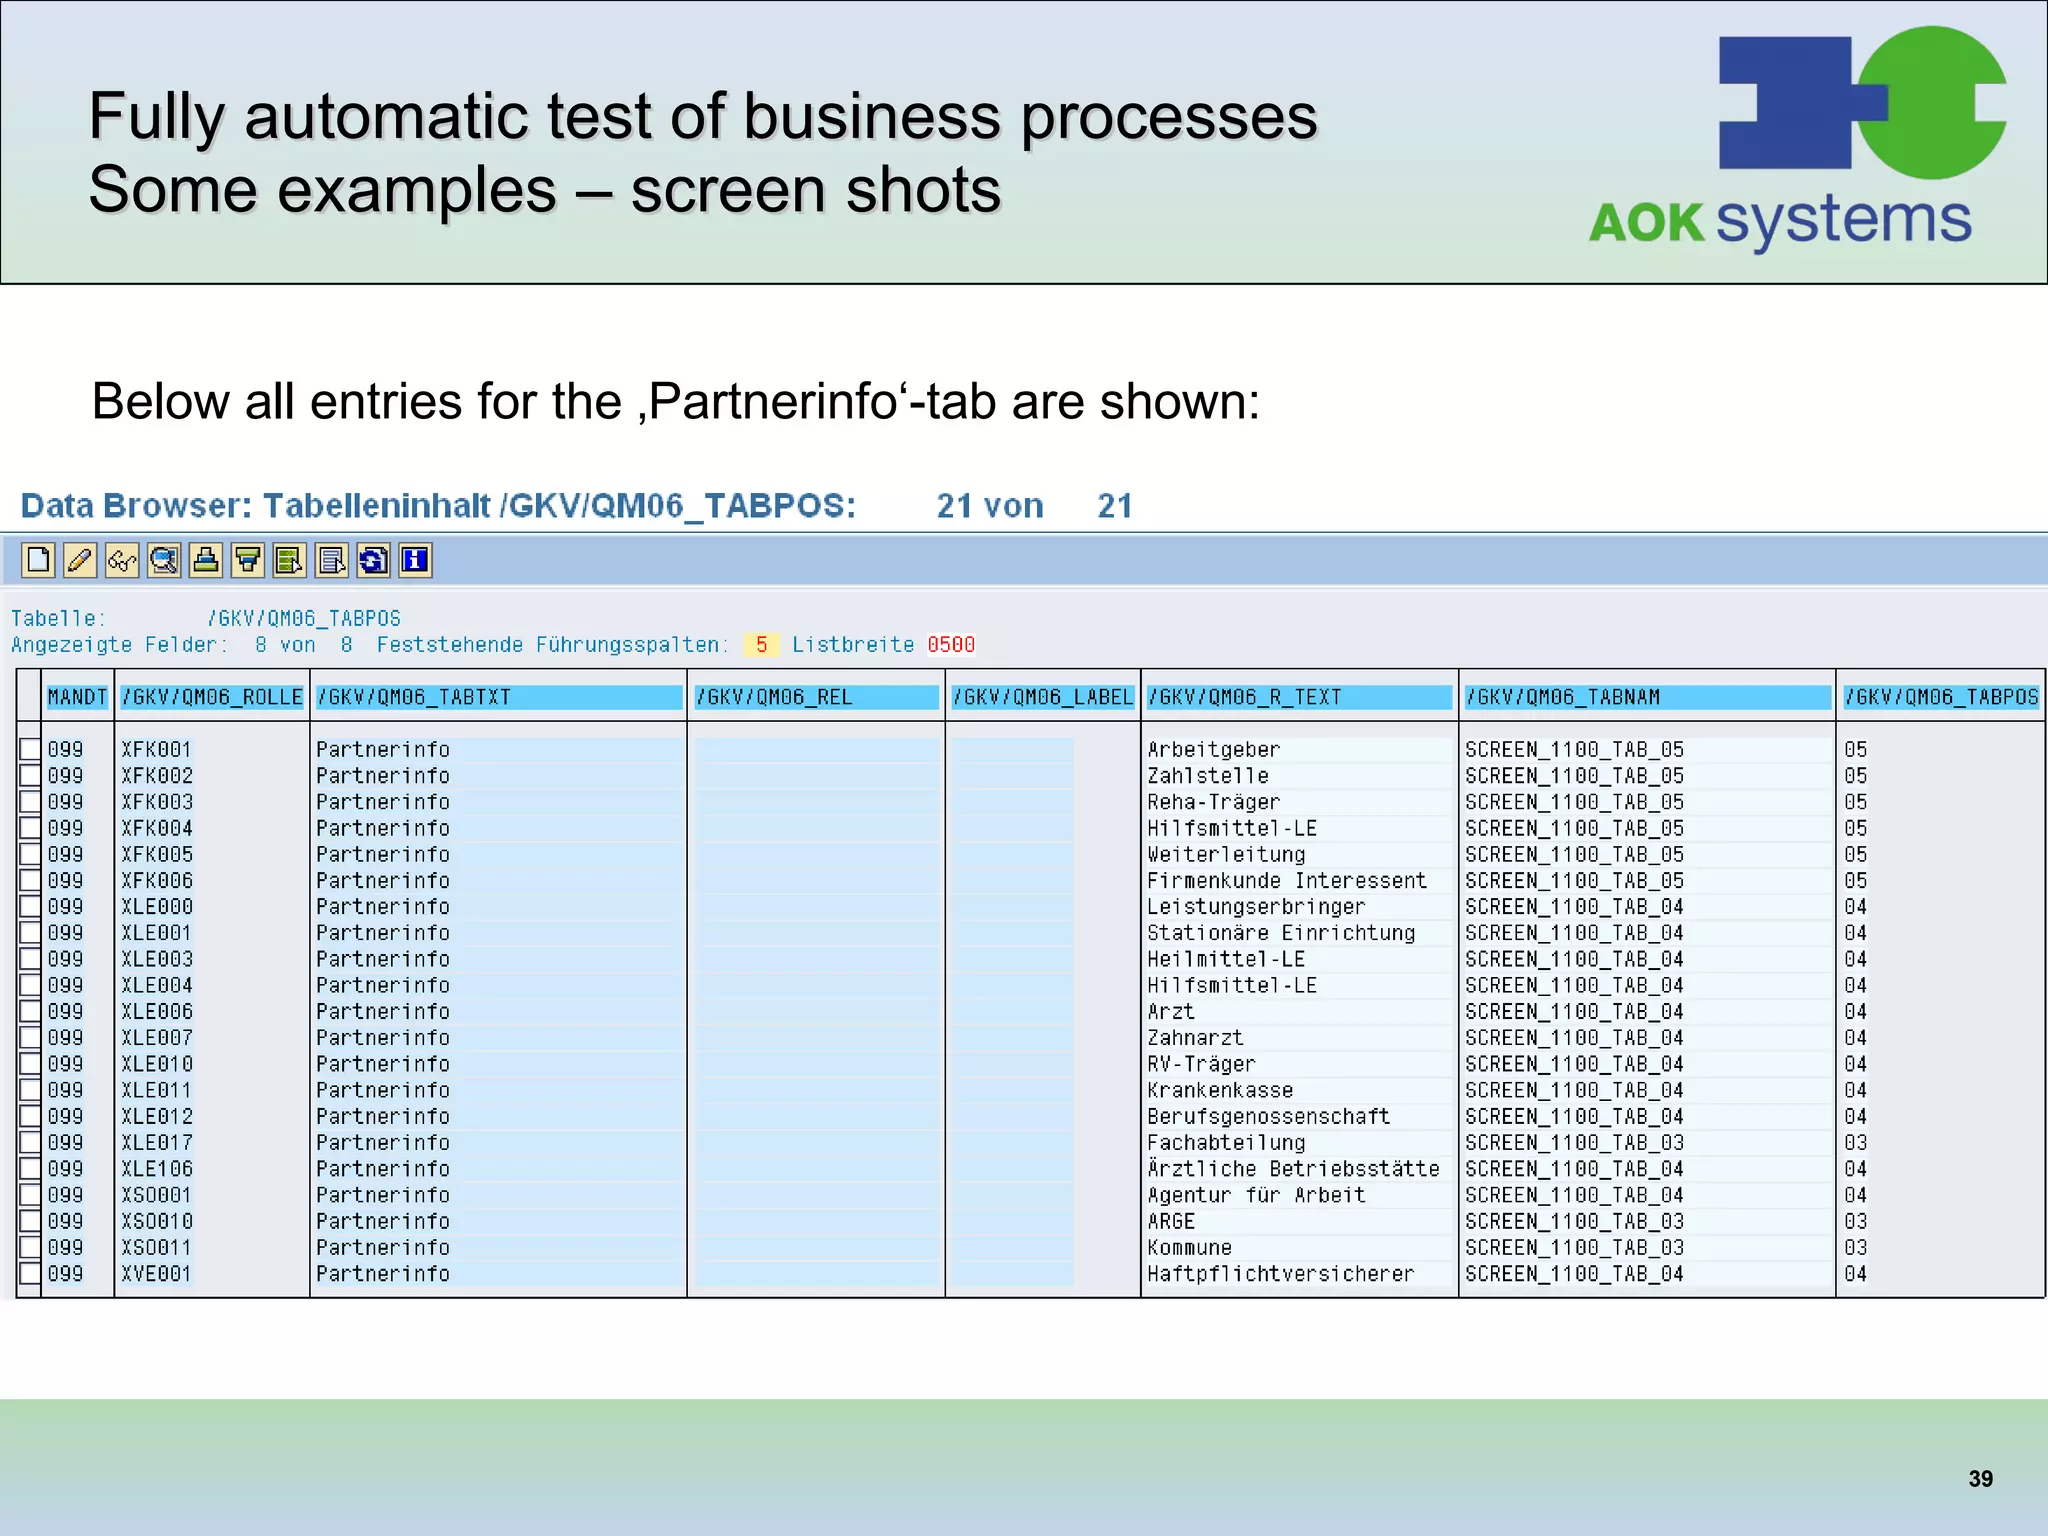Click role code XSO011

click(x=157, y=1247)
